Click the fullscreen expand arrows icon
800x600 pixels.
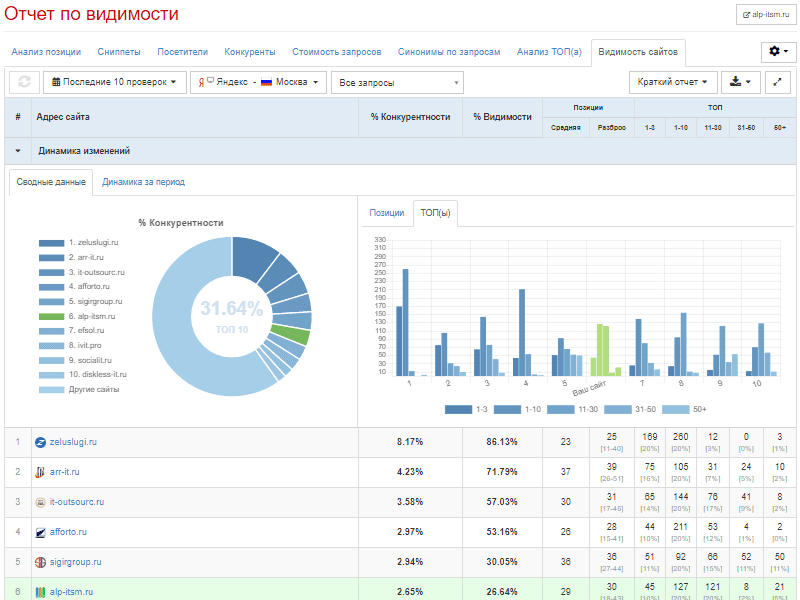pyautogui.click(x=777, y=82)
